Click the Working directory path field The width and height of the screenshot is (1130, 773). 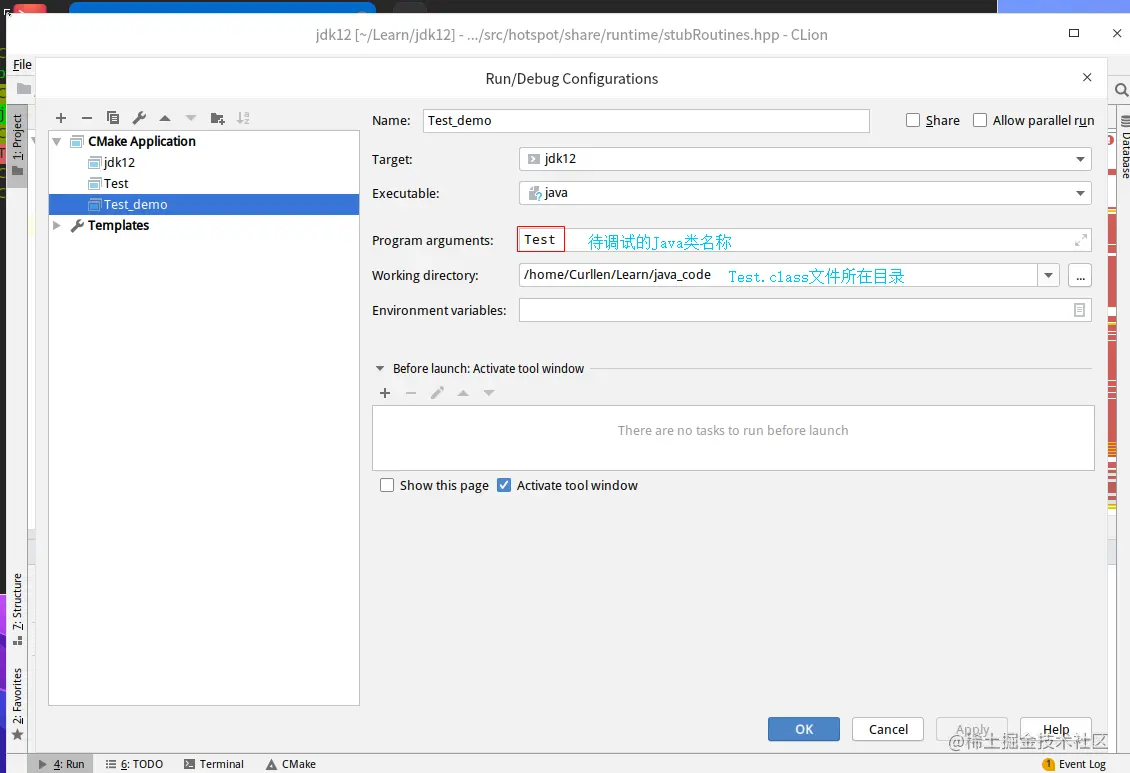[778, 276]
